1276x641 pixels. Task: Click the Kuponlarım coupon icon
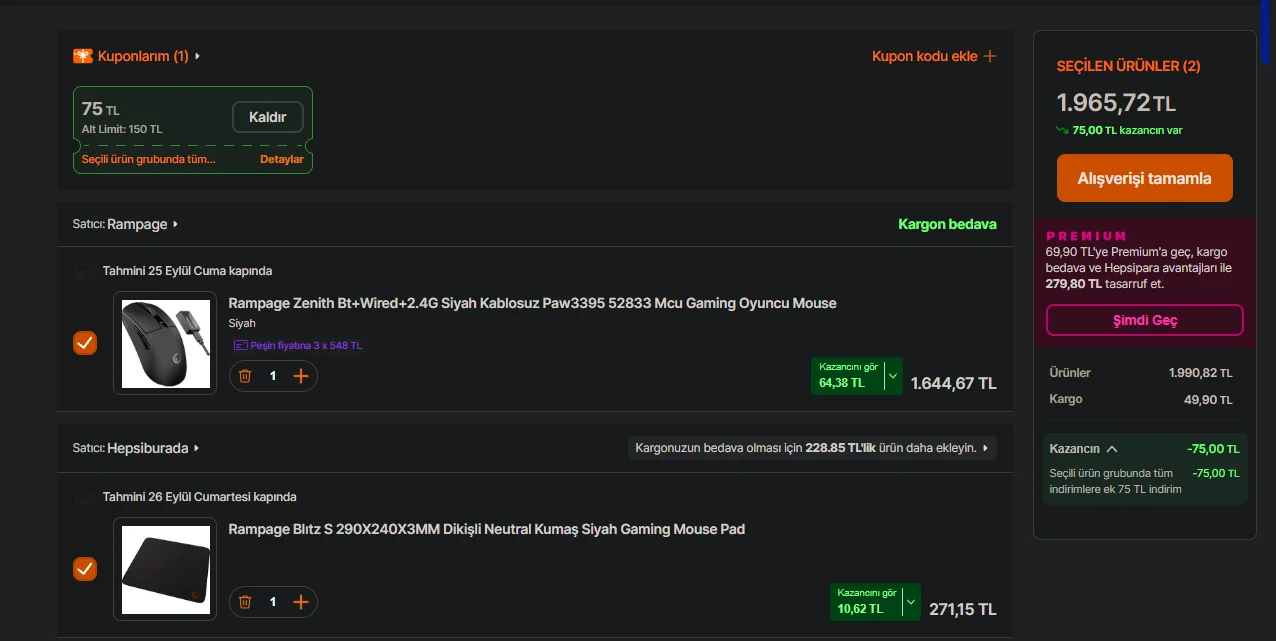point(83,56)
